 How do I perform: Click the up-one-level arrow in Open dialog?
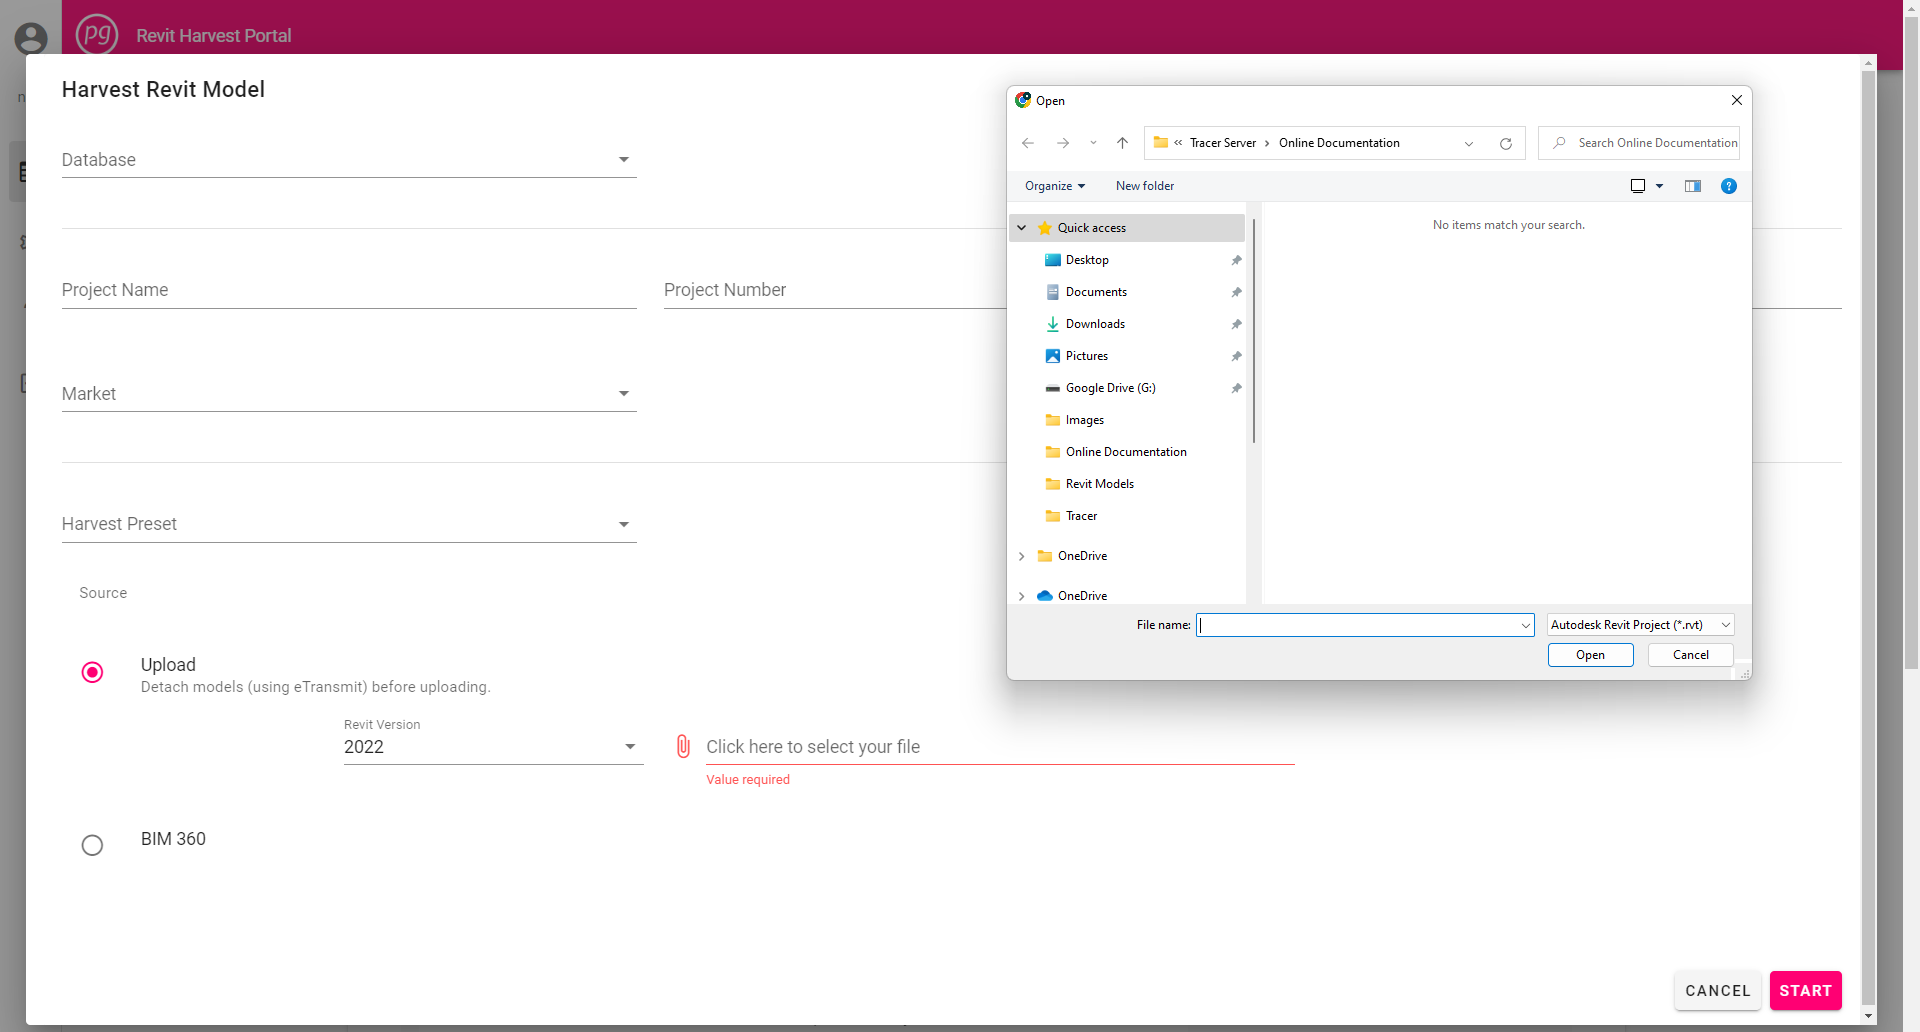point(1121,143)
